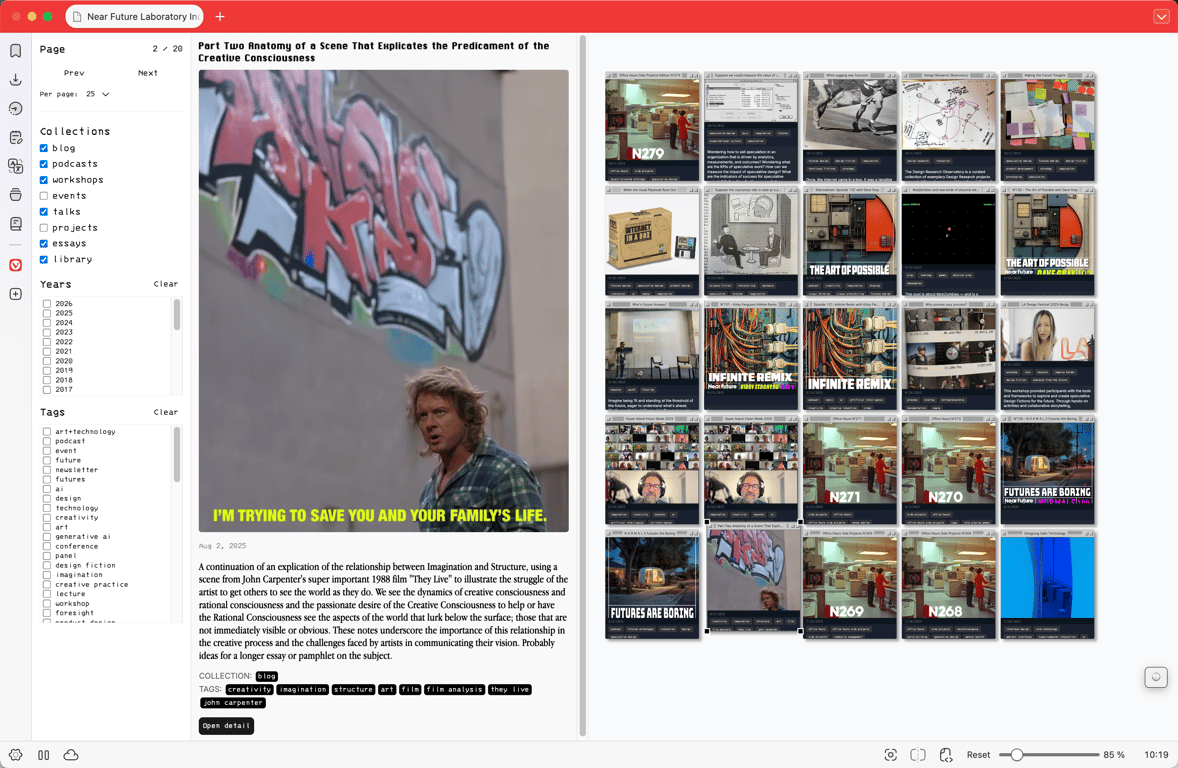
Task: Open the N268 thumbnail card
Action: click(949, 585)
